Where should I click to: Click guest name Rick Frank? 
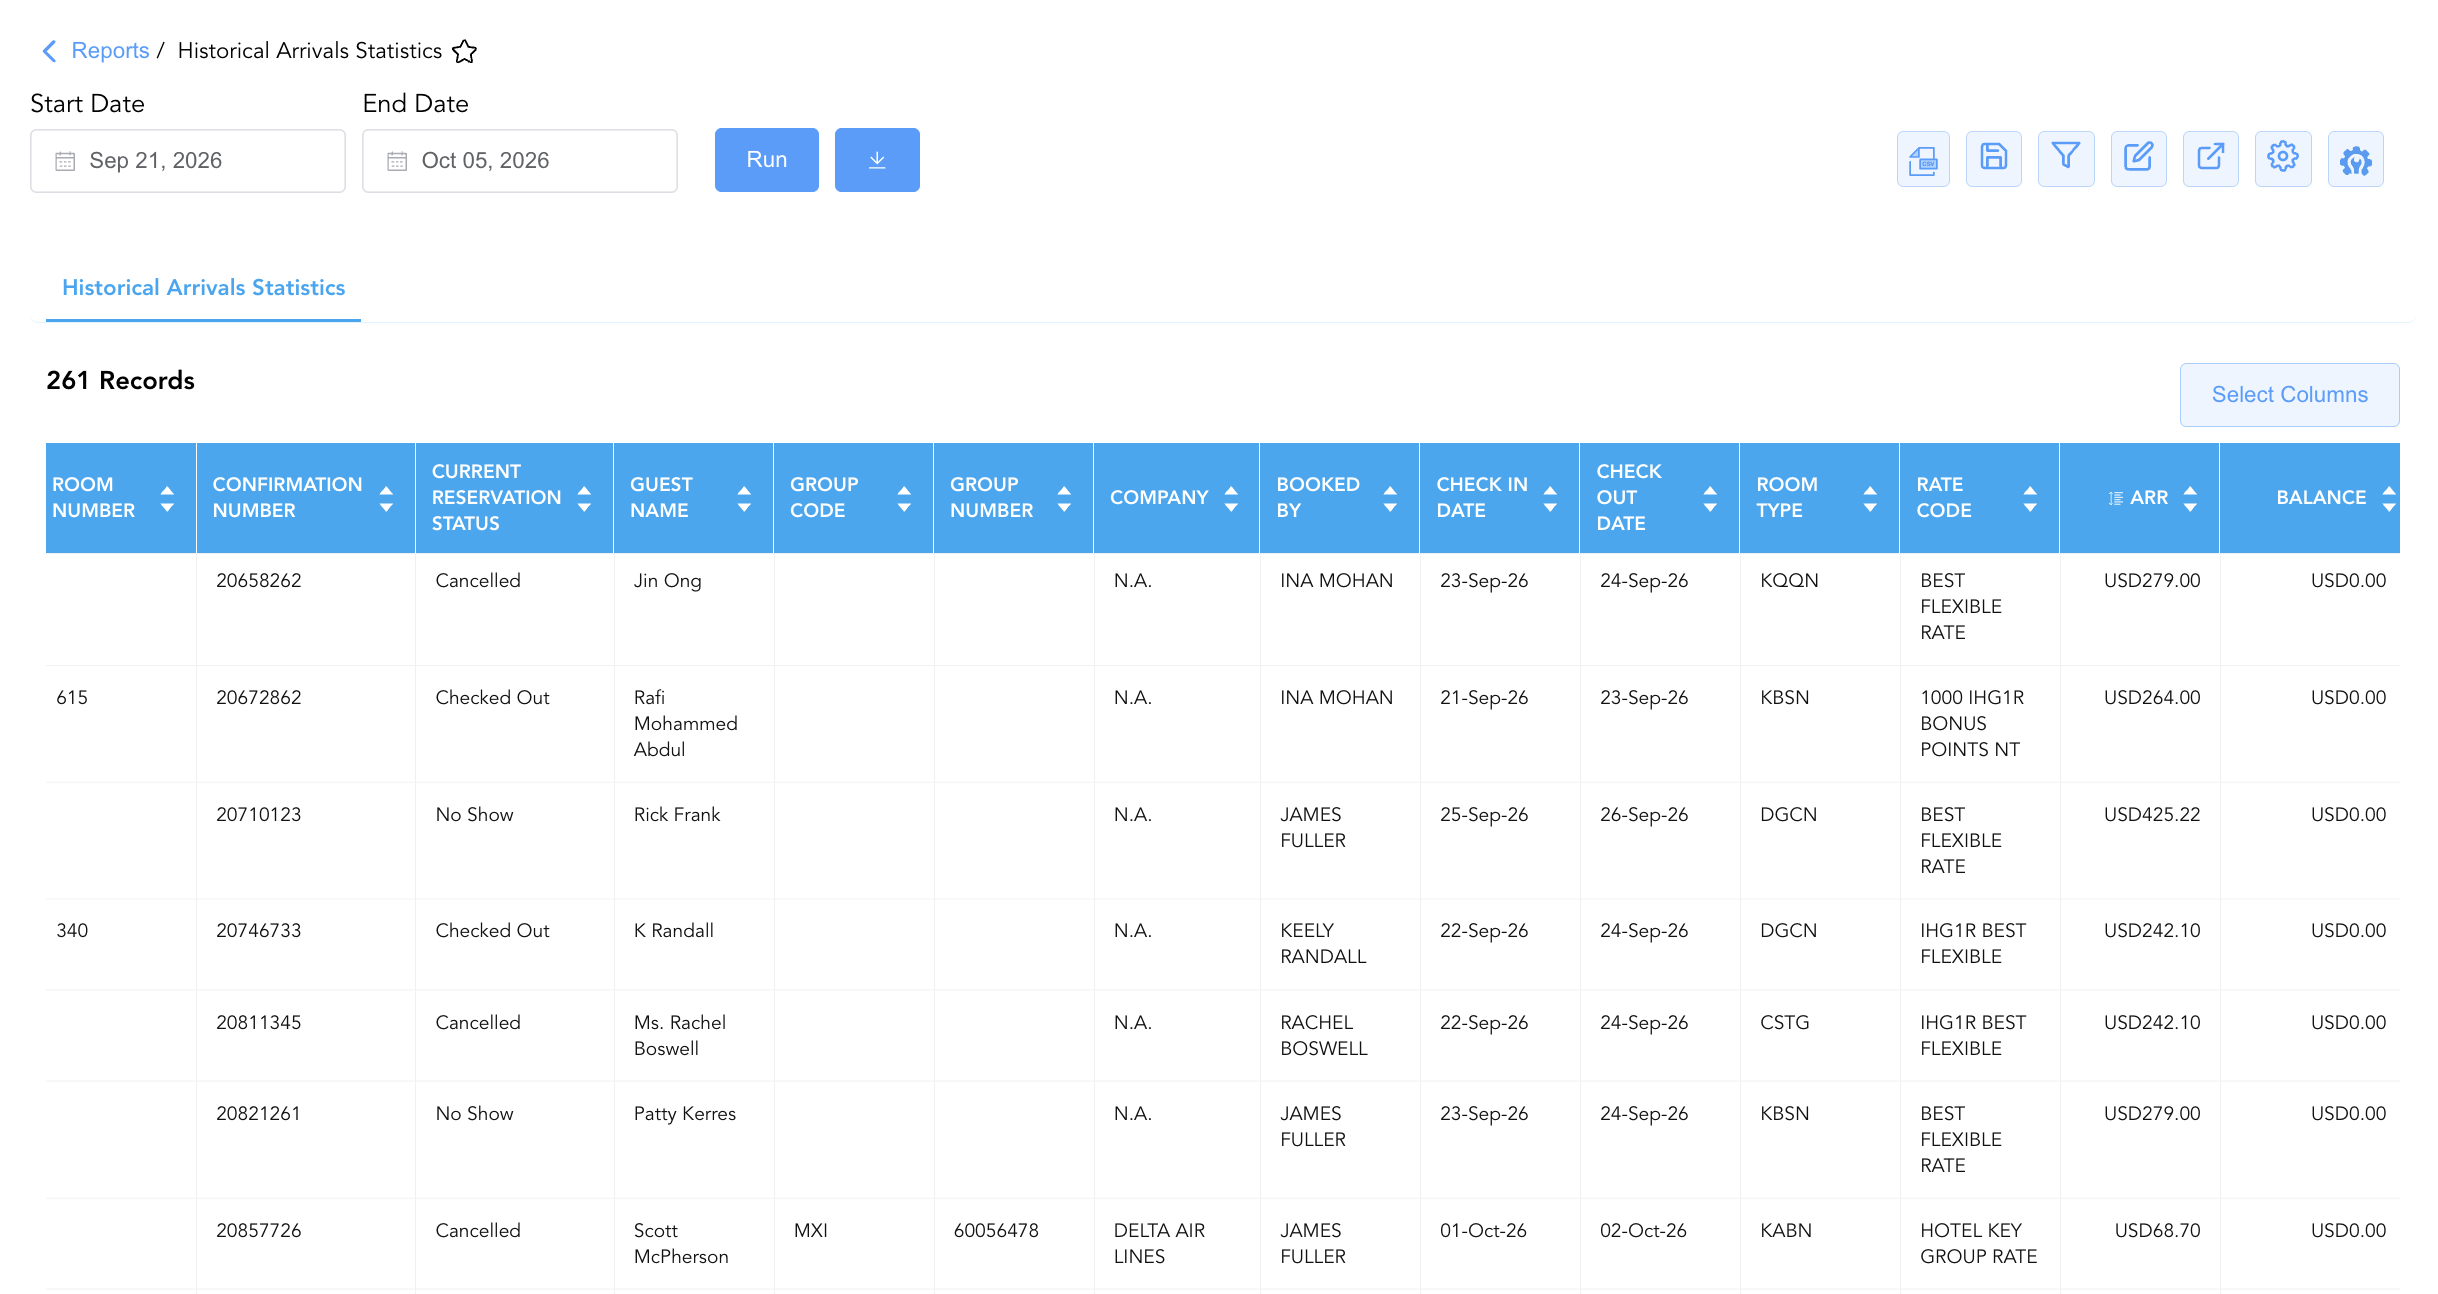pyautogui.click(x=677, y=815)
